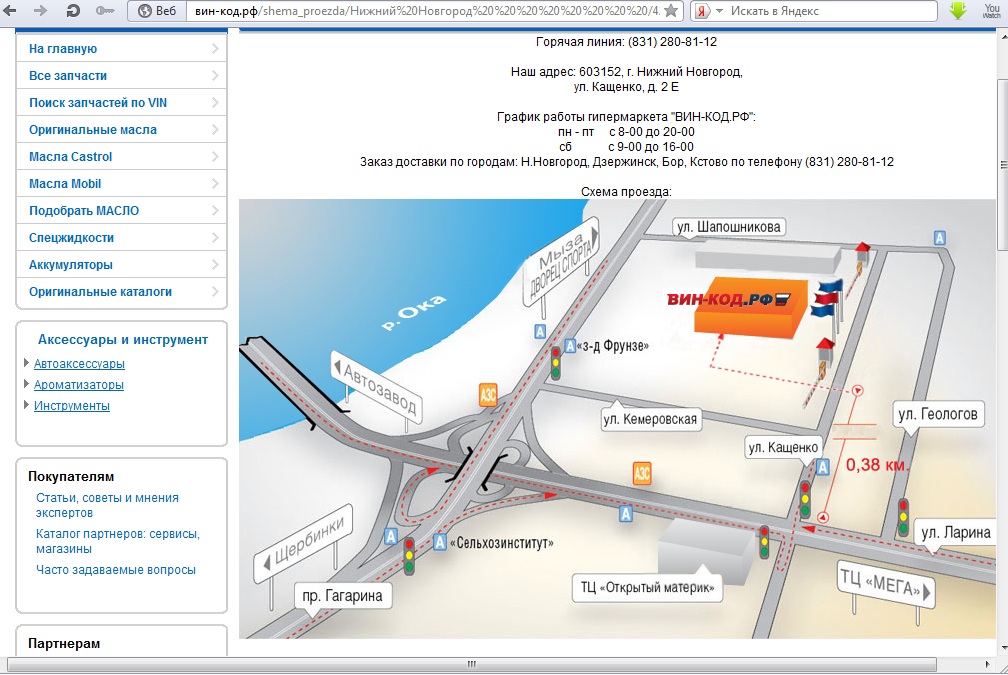The image size is (1008, 675).
Task: Click chevron next to Все запчасти
Action: (215, 76)
